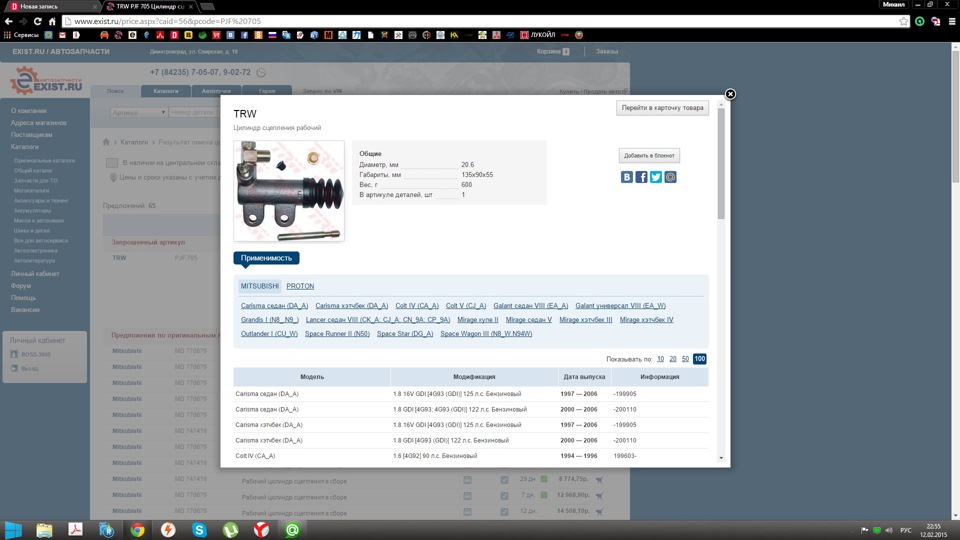
Task: Click the clock icon near phone number
Action: [261, 73]
